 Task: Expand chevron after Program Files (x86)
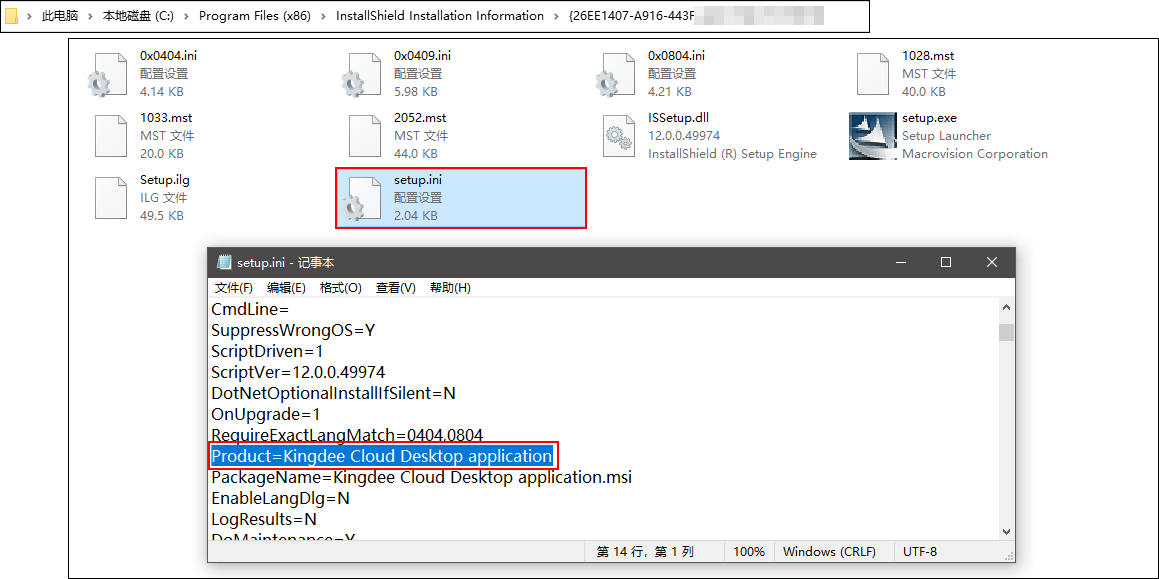324,16
